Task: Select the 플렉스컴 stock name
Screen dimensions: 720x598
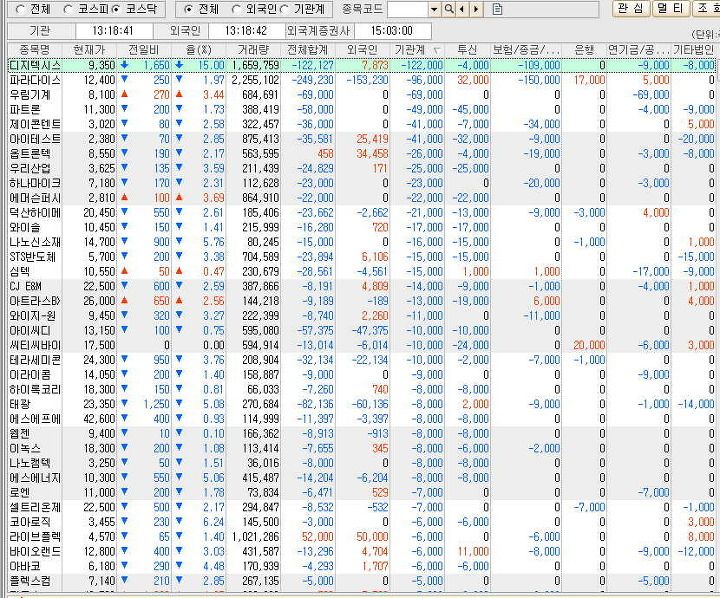Action: (30, 581)
